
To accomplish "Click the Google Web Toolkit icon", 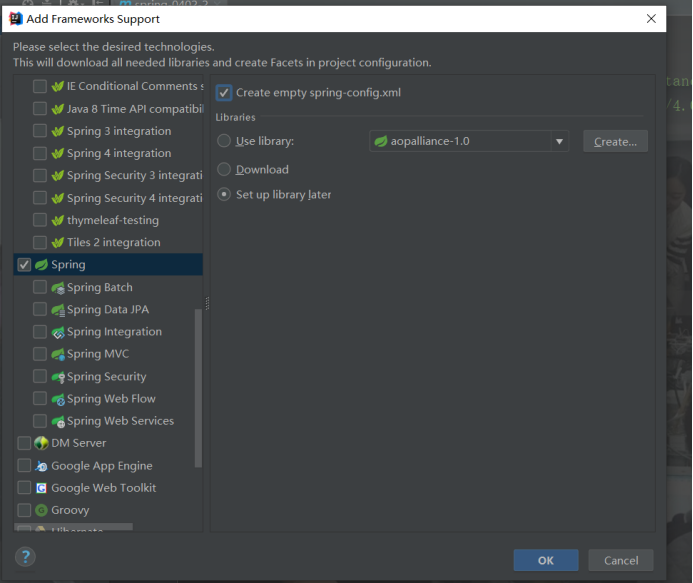I will 41,488.
